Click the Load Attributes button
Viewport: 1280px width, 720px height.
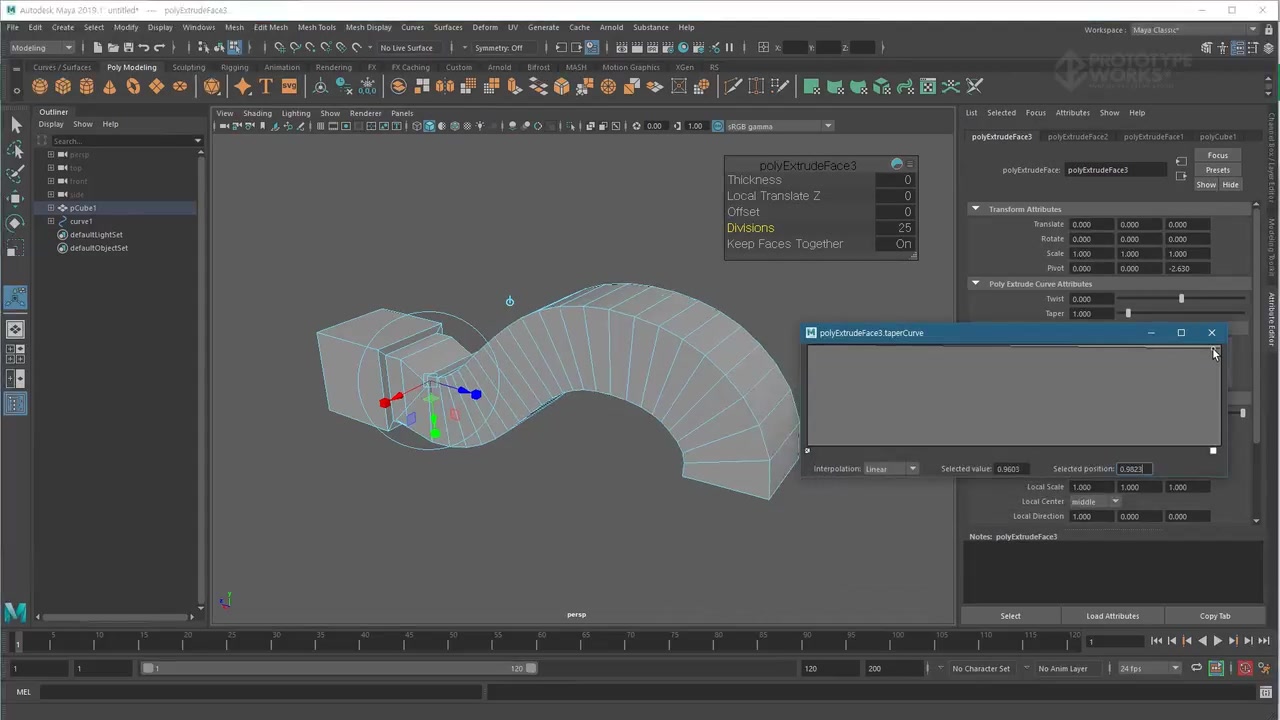pos(1112,616)
